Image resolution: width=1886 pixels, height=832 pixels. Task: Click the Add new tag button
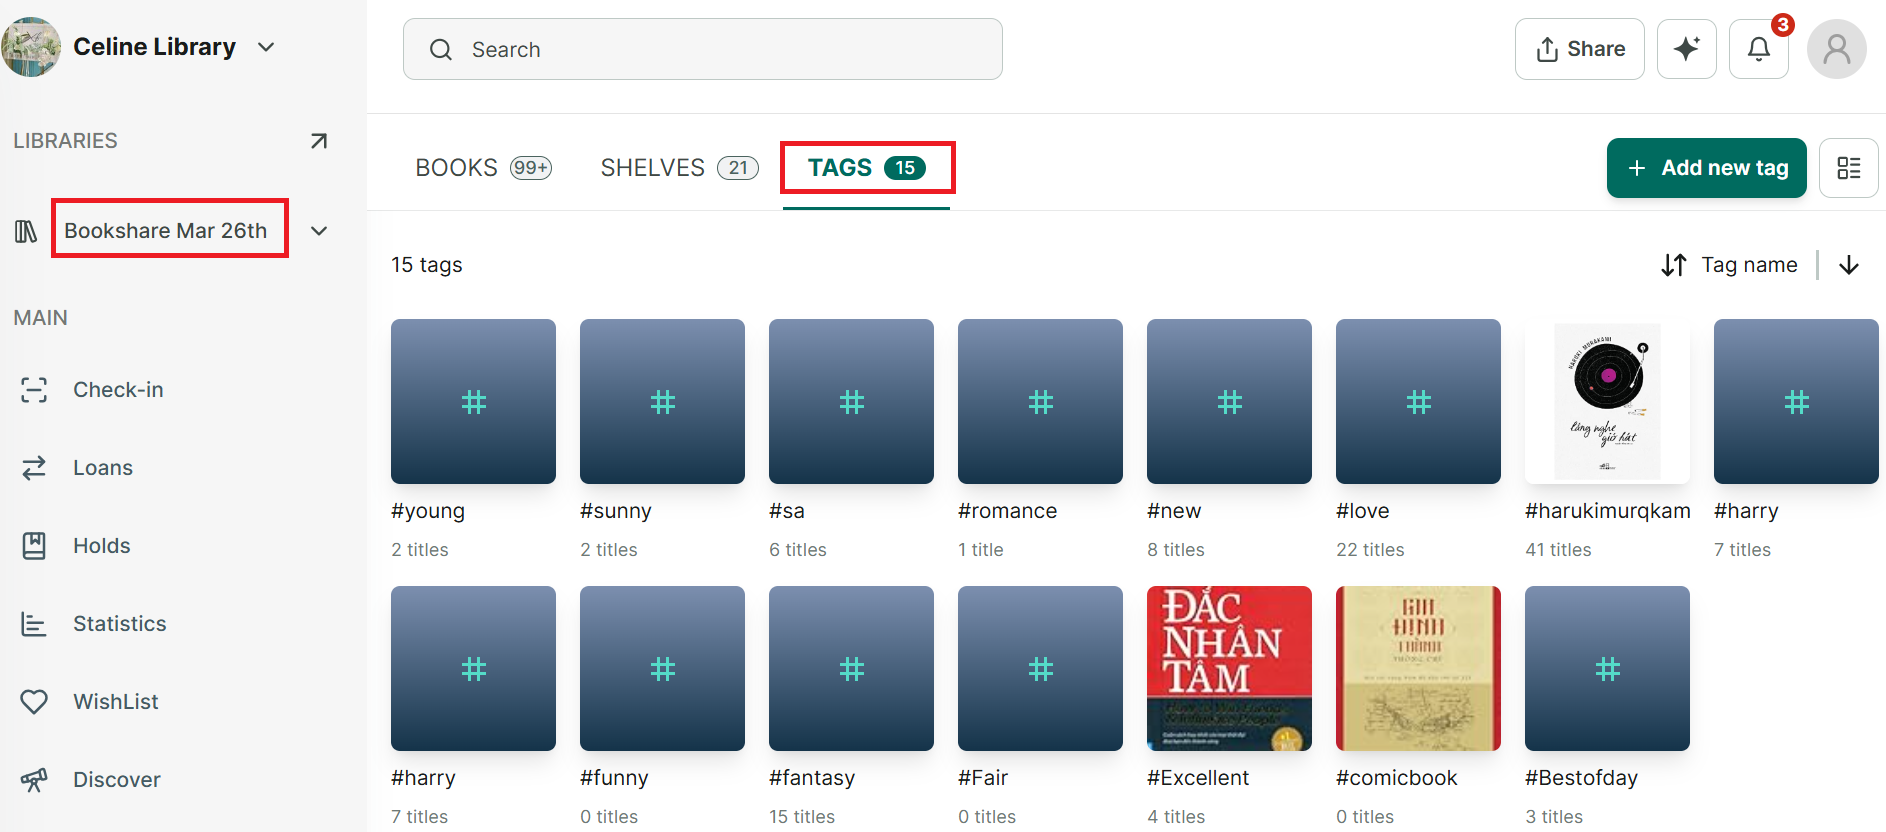coord(1706,168)
